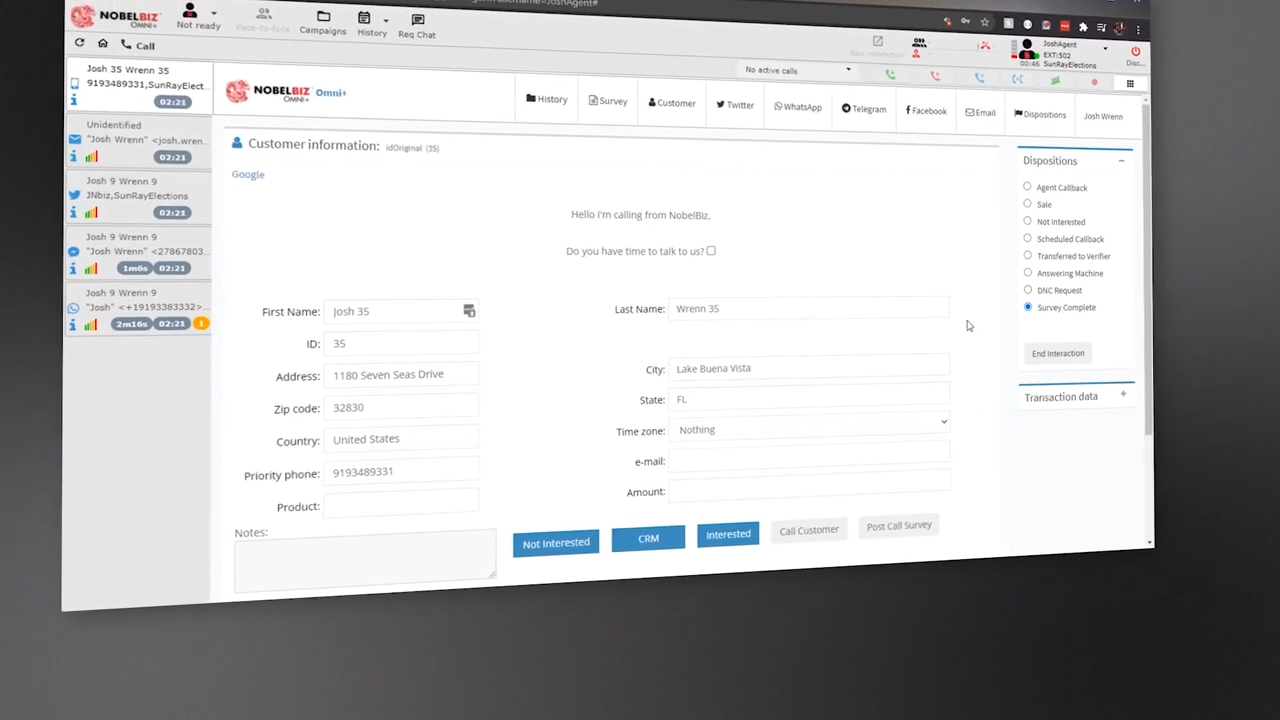Select the Survey Complete disposition
Screen dimensions: 1280x720
click(1027, 307)
